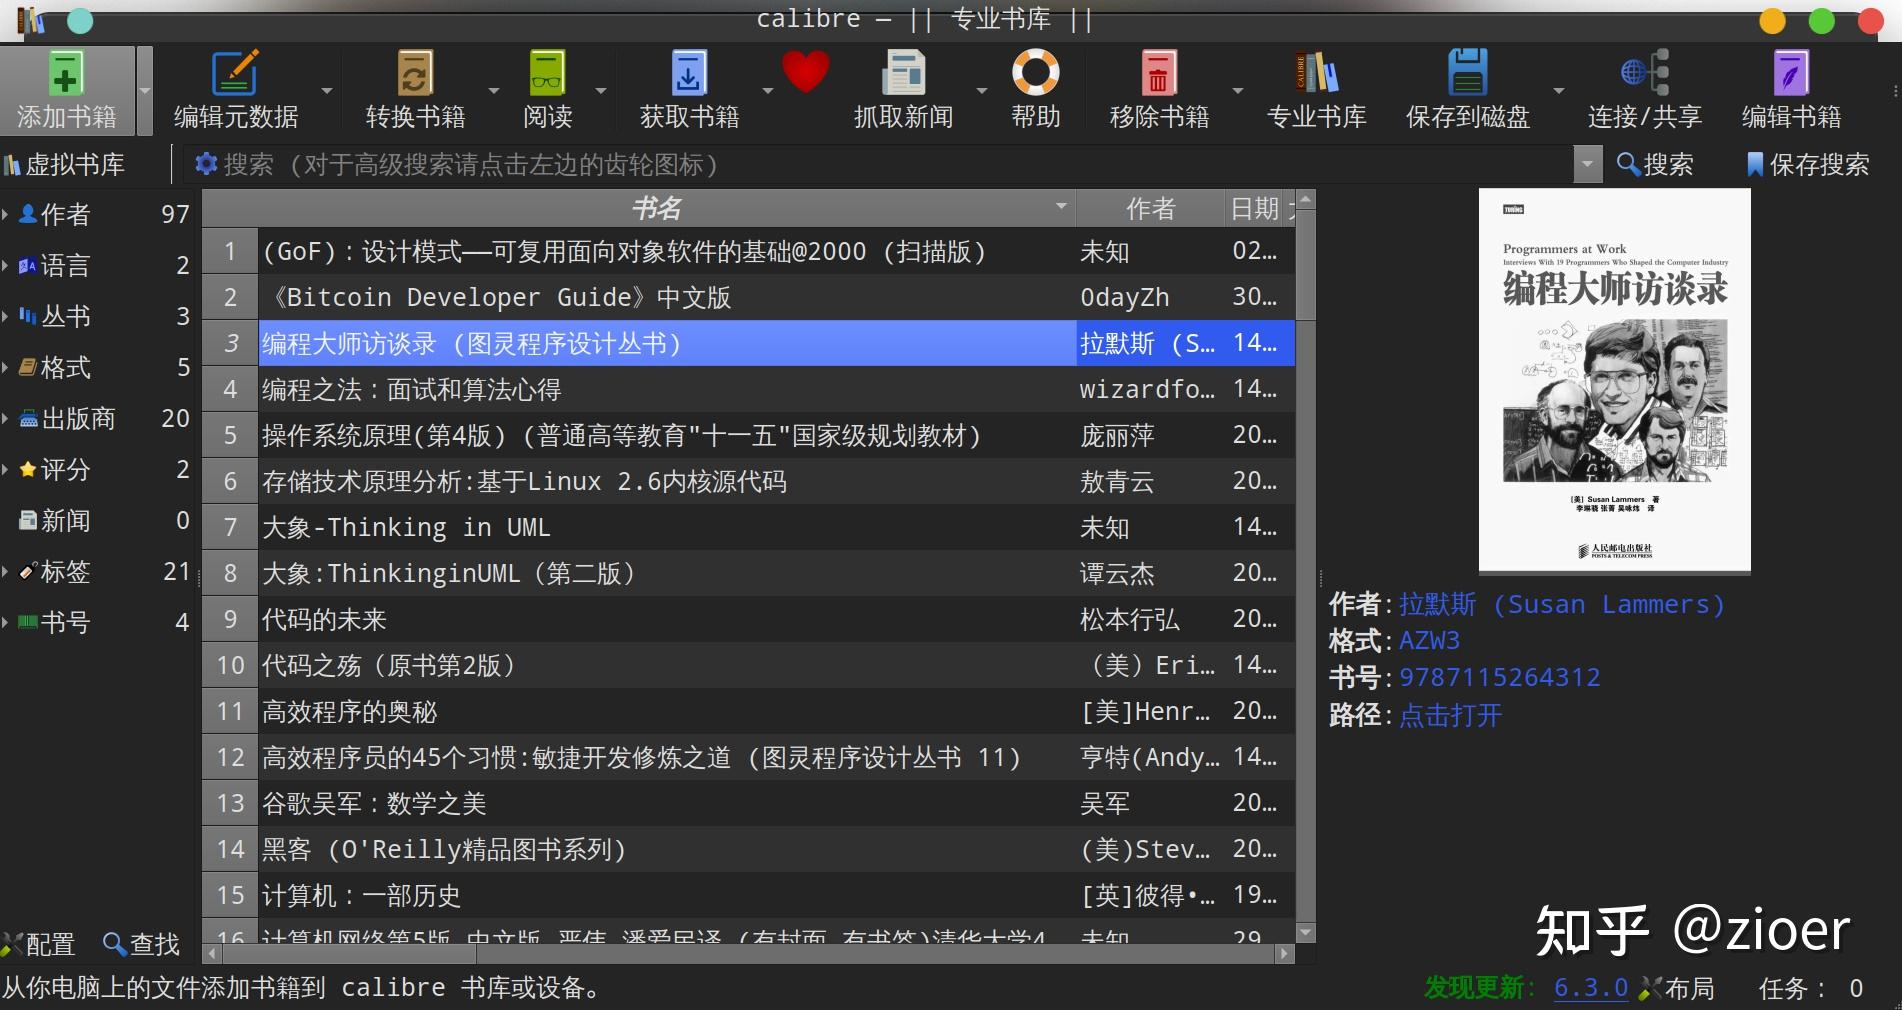Open the 6.3.0 update version link
This screenshot has height=1010, width=1902.
pyautogui.click(x=1591, y=988)
